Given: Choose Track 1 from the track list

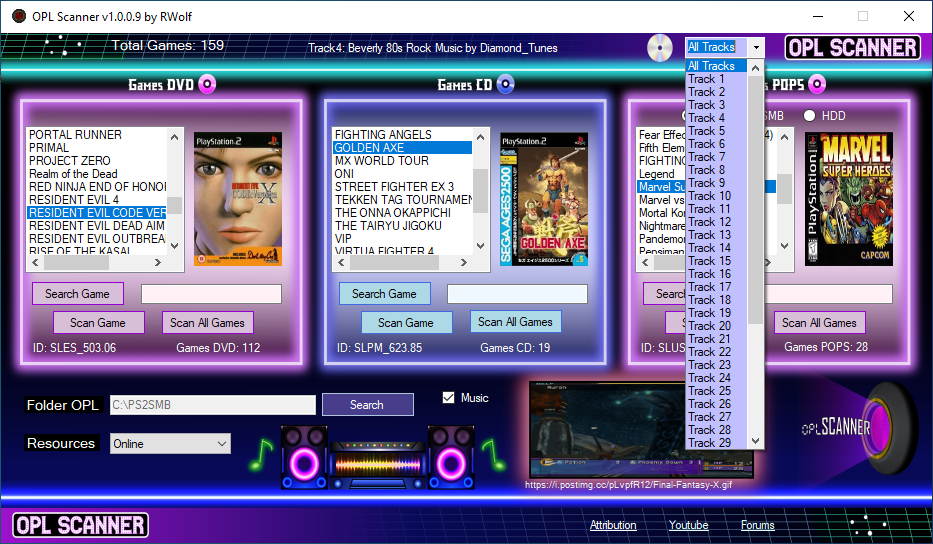Looking at the screenshot, I should point(716,79).
